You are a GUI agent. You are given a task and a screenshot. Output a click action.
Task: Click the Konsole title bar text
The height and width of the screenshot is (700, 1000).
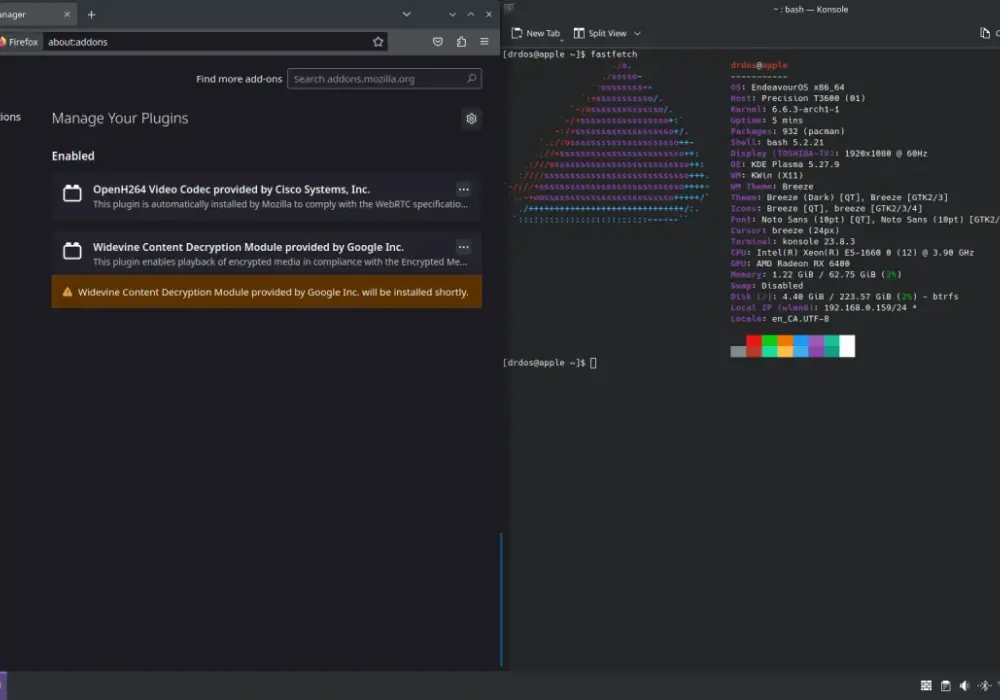pos(811,10)
